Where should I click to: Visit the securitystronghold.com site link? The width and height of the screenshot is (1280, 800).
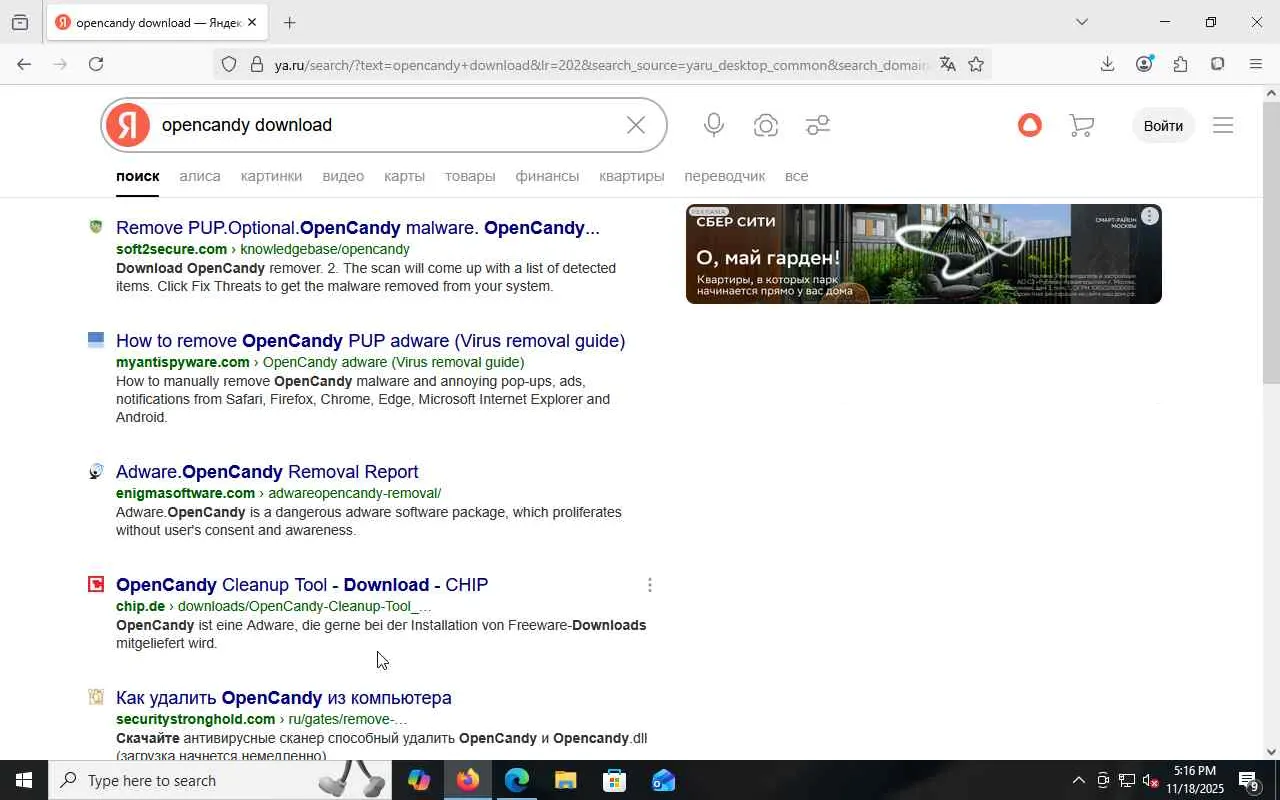[196, 719]
